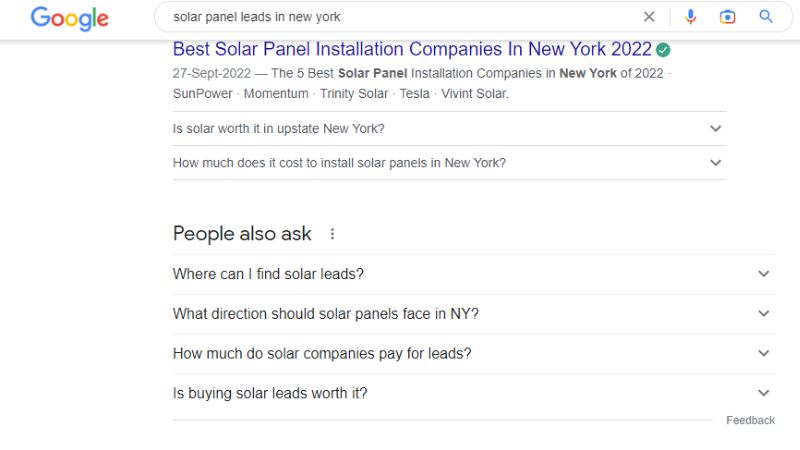This screenshot has height=450, width=800.
Task: Expand chevron for 'How much does it cost to install'
Action: (x=716, y=163)
